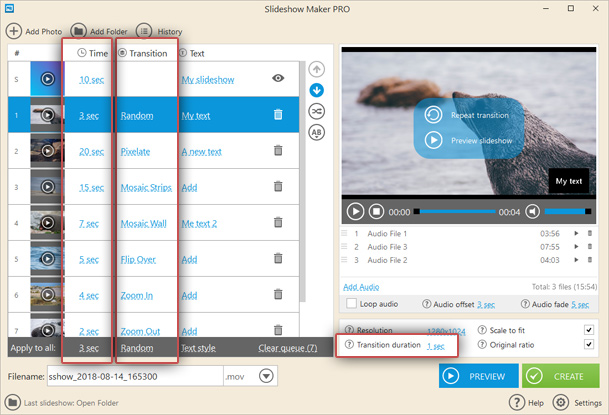Move slide down with blue down arrow

(317, 90)
